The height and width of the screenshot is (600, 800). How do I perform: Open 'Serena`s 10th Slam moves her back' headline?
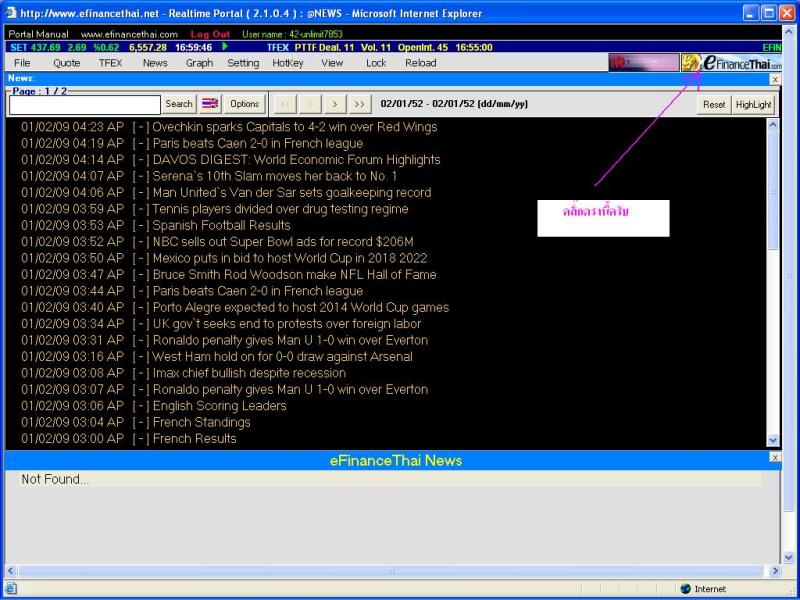pyautogui.click(x=274, y=176)
